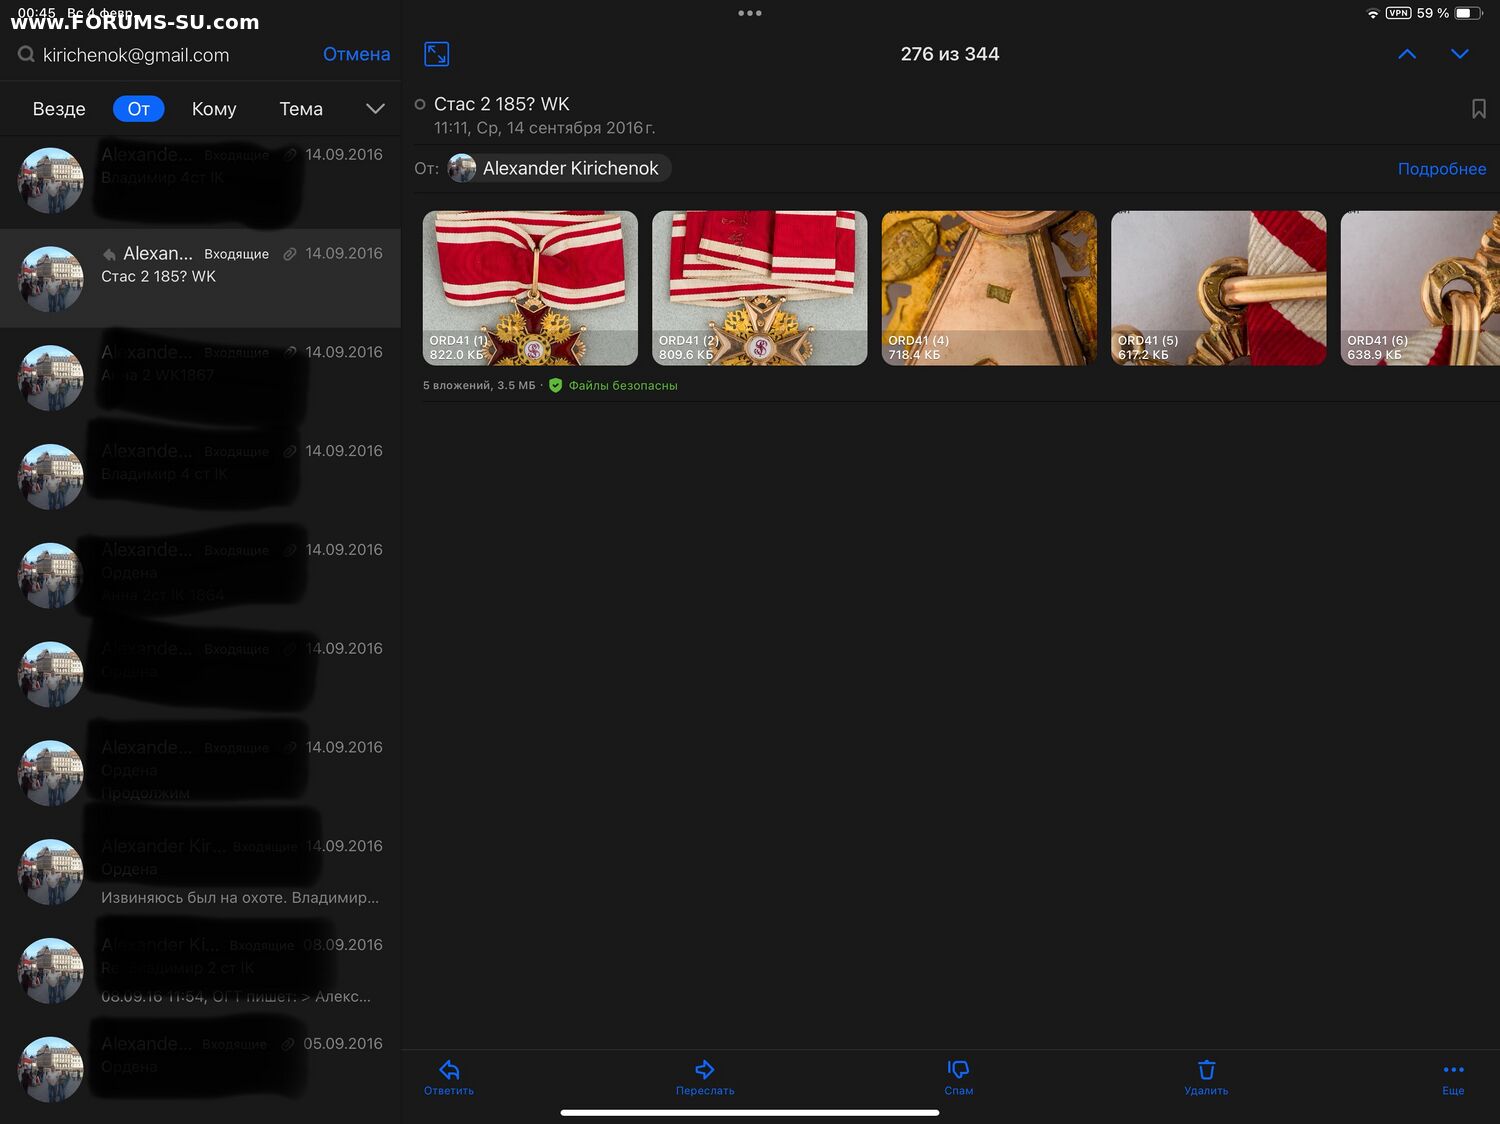Go to previous message with up arrow
The width and height of the screenshot is (1500, 1124).
coord(1406,54)
